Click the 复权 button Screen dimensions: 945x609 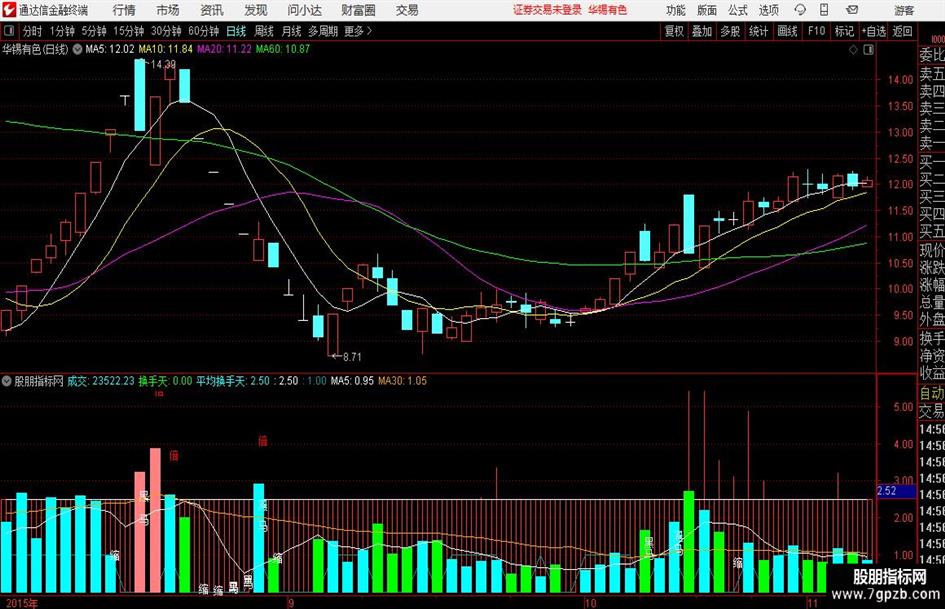674,31
